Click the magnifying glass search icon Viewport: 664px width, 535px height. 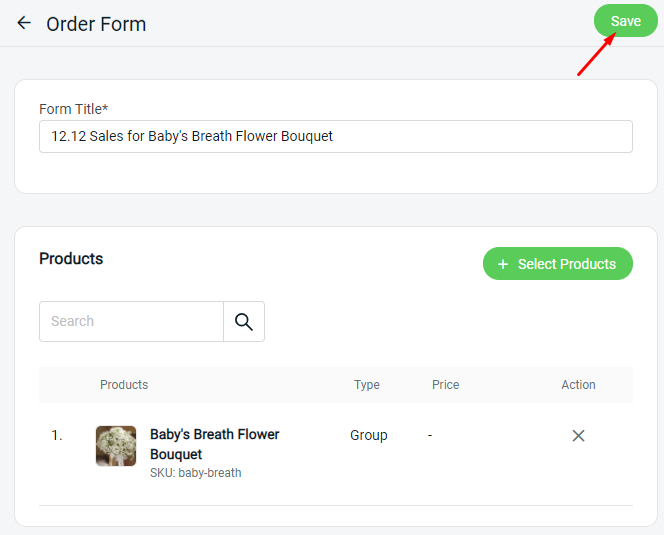[244, 322]
